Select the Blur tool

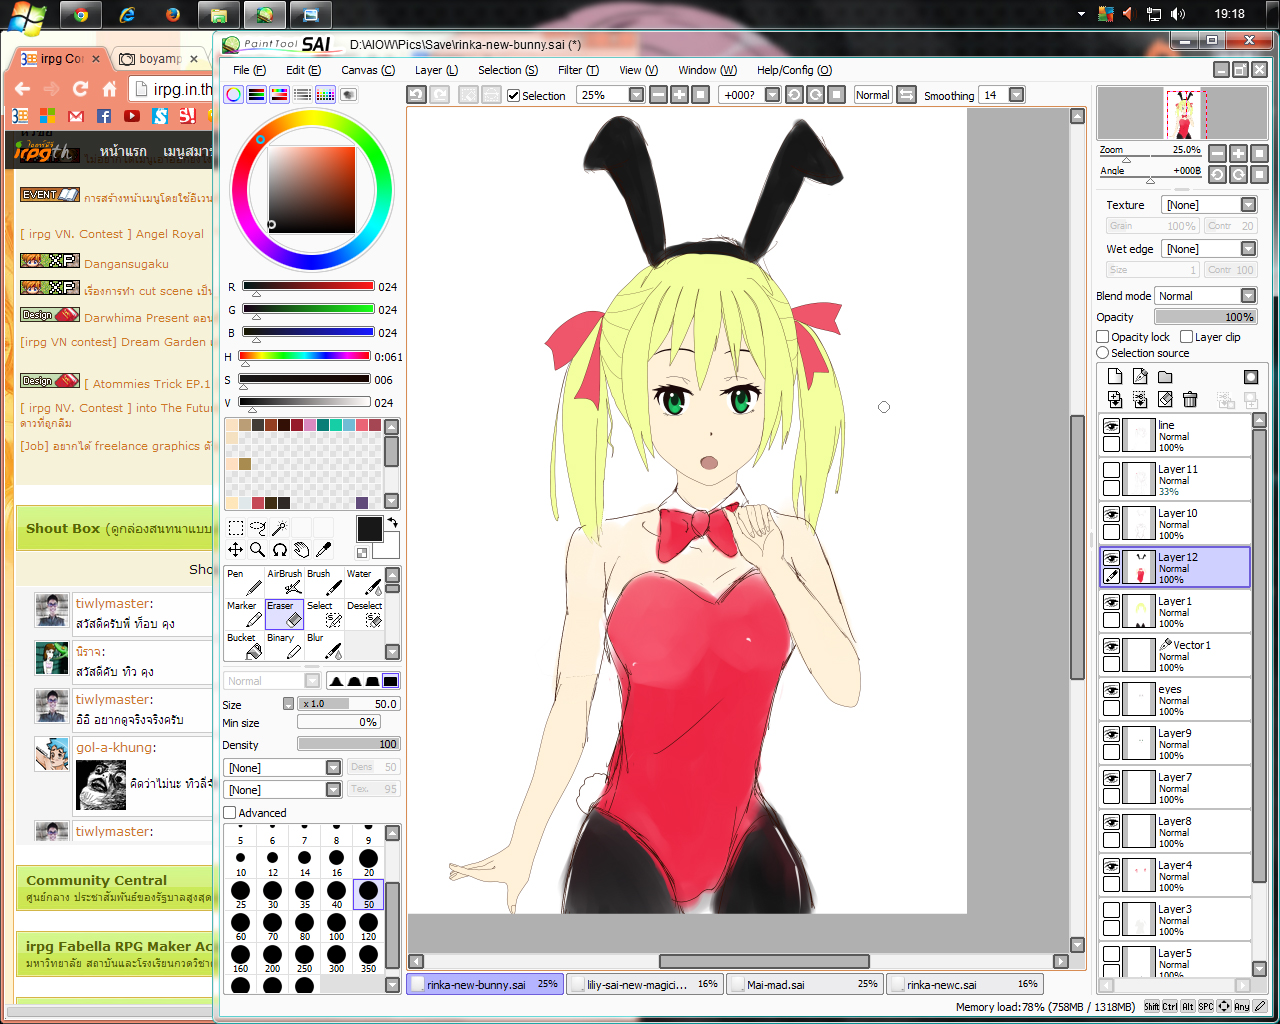tap(324, 645)
